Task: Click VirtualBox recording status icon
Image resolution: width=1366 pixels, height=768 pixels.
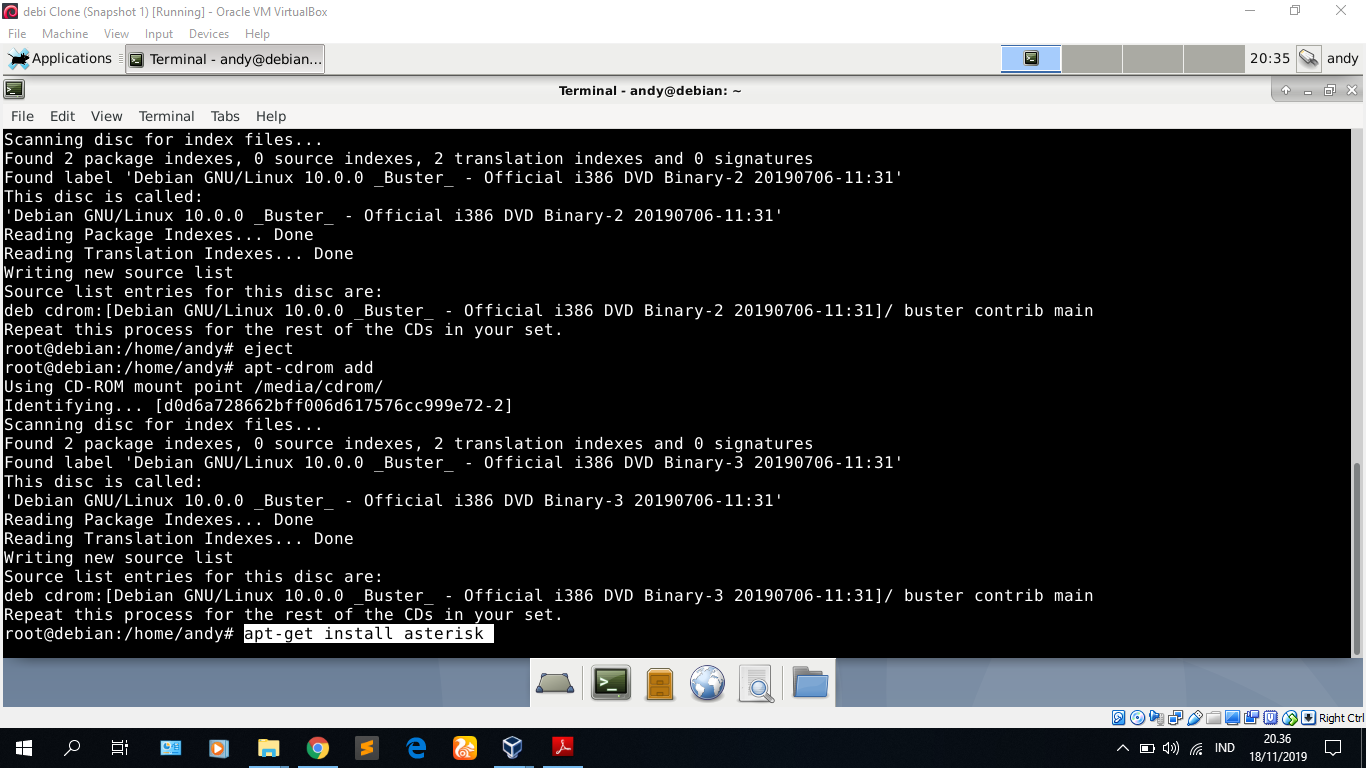Action: pyautogui.click(x=1252, y=718)
